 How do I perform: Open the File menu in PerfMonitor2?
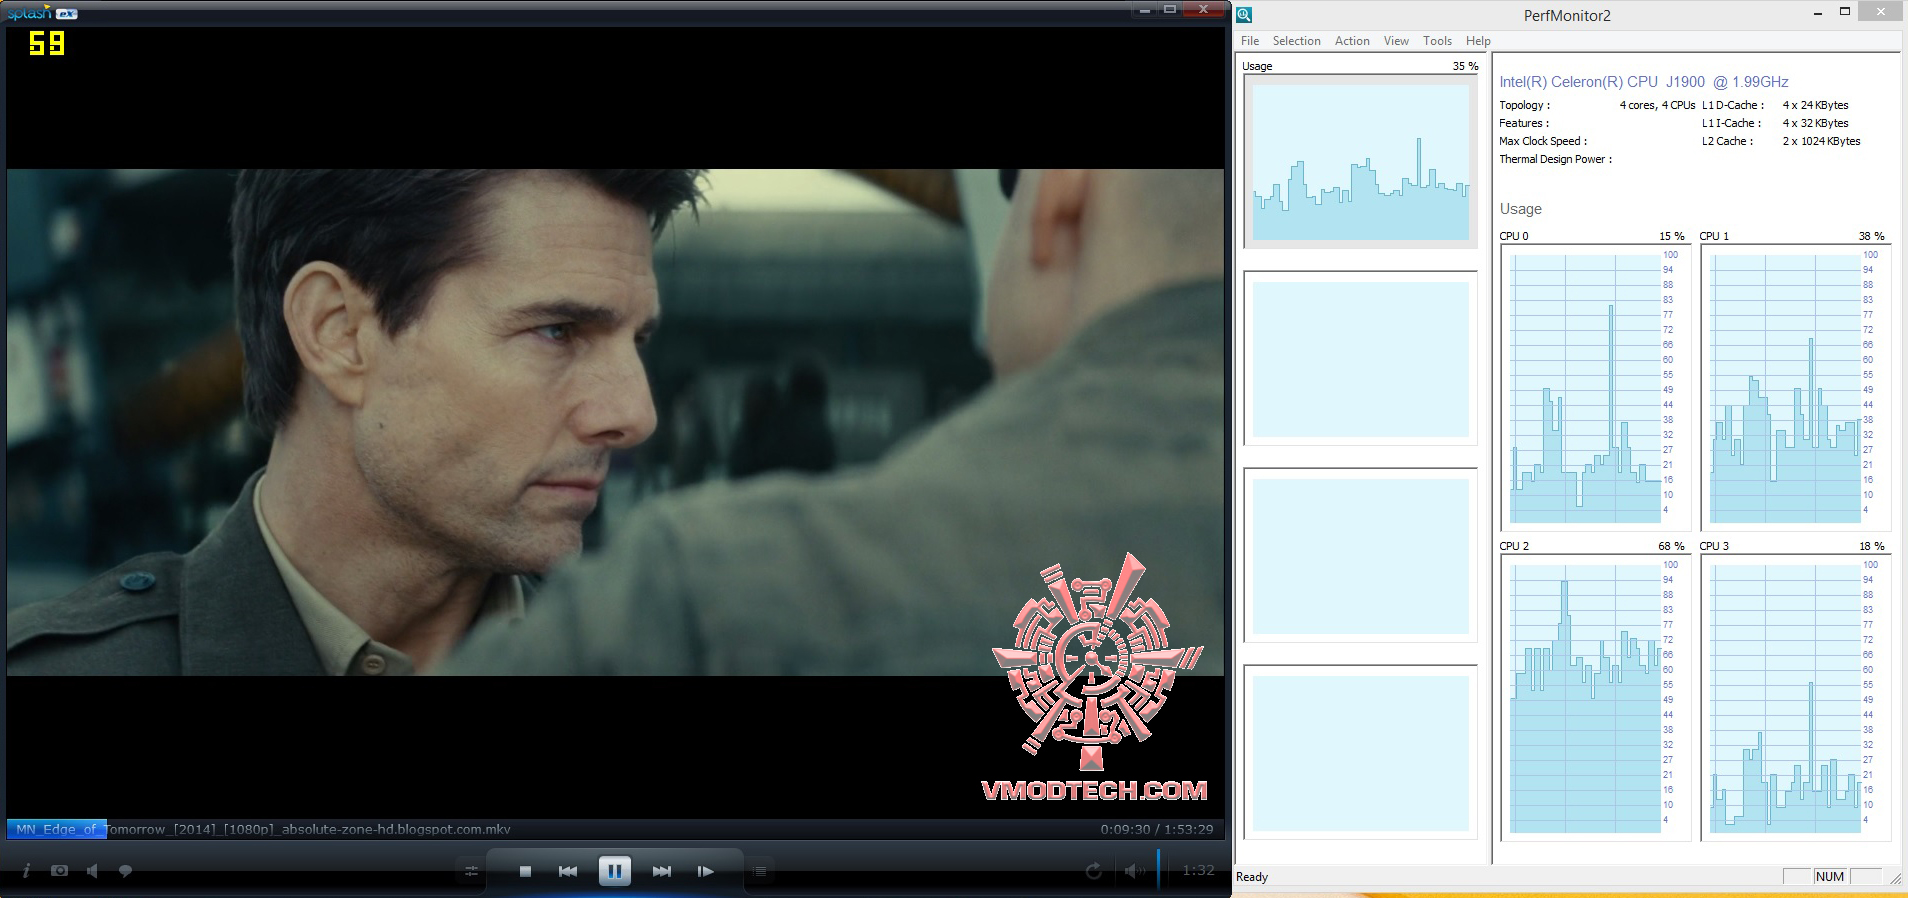[x=1250, y=41]
